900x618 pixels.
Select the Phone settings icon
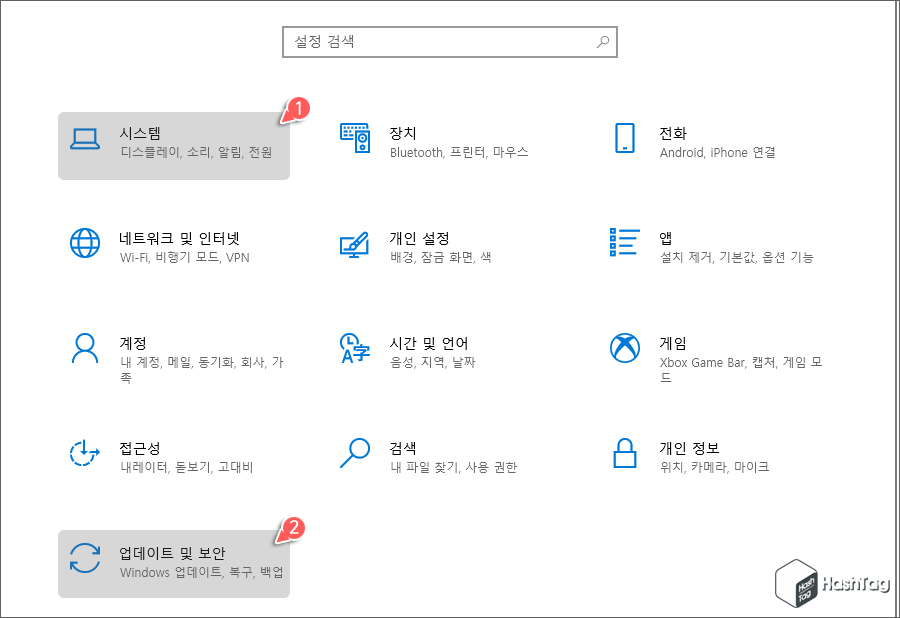pos(624,139)
